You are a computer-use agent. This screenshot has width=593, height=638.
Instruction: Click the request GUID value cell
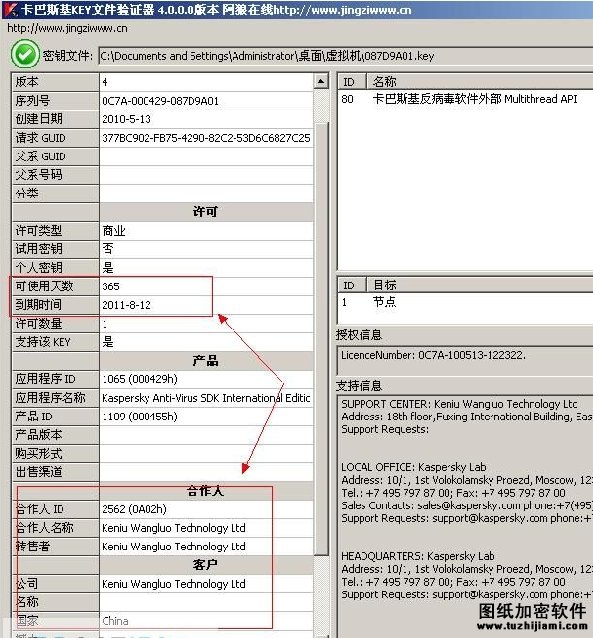pyautogui.click(x=206, y=138)
